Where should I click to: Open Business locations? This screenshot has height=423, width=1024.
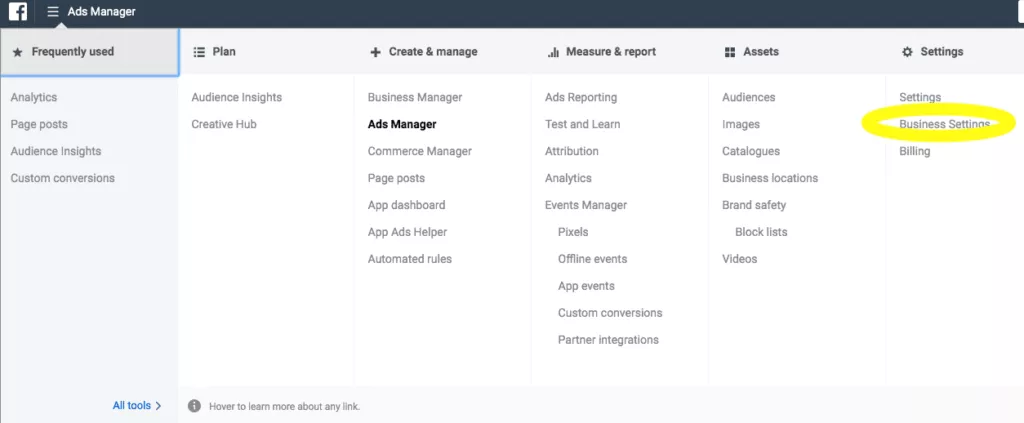point(770,178)
